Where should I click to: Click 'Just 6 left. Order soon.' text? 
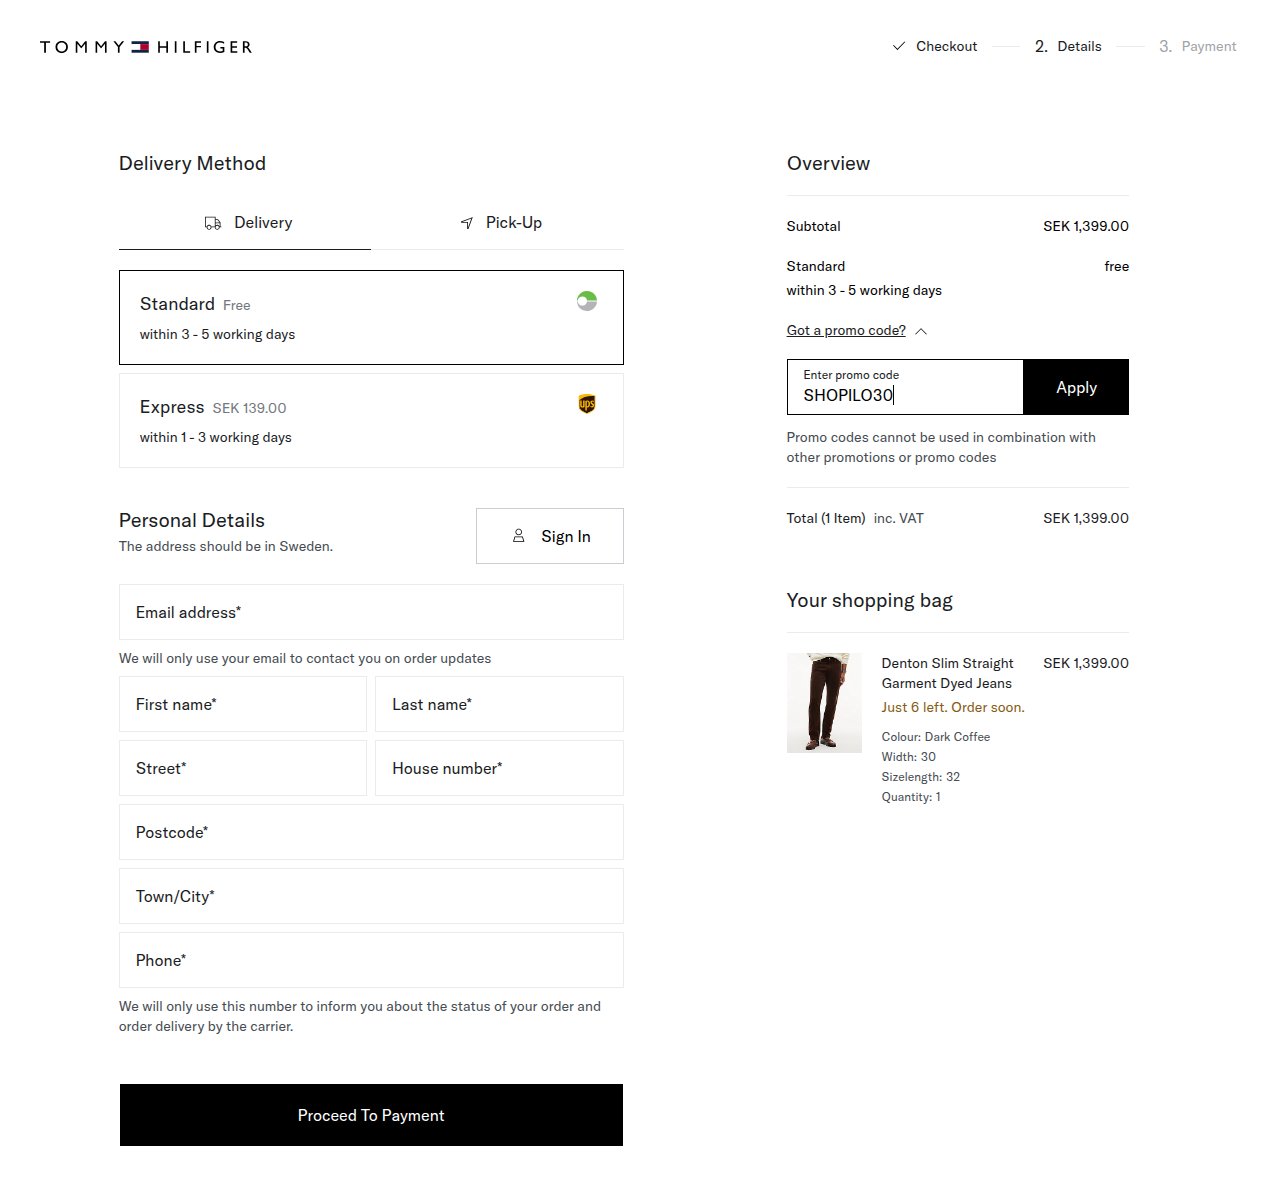[953, 707]
